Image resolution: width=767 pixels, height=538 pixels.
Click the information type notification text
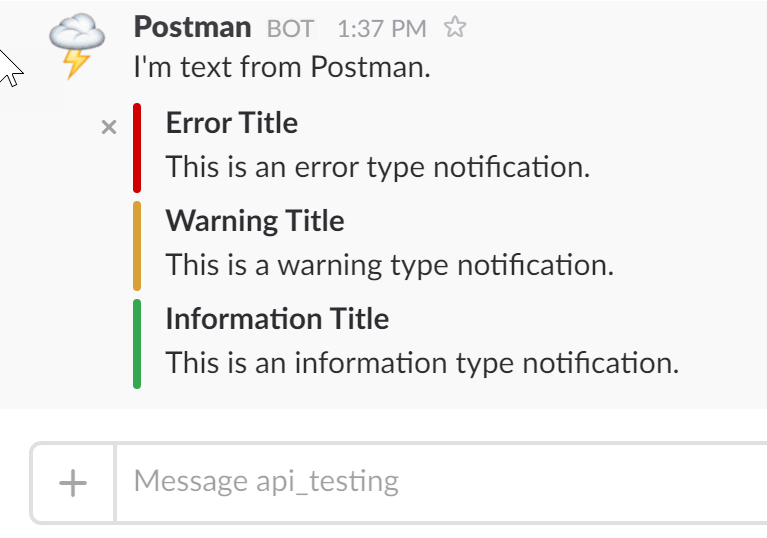click(x=422, y=362)
